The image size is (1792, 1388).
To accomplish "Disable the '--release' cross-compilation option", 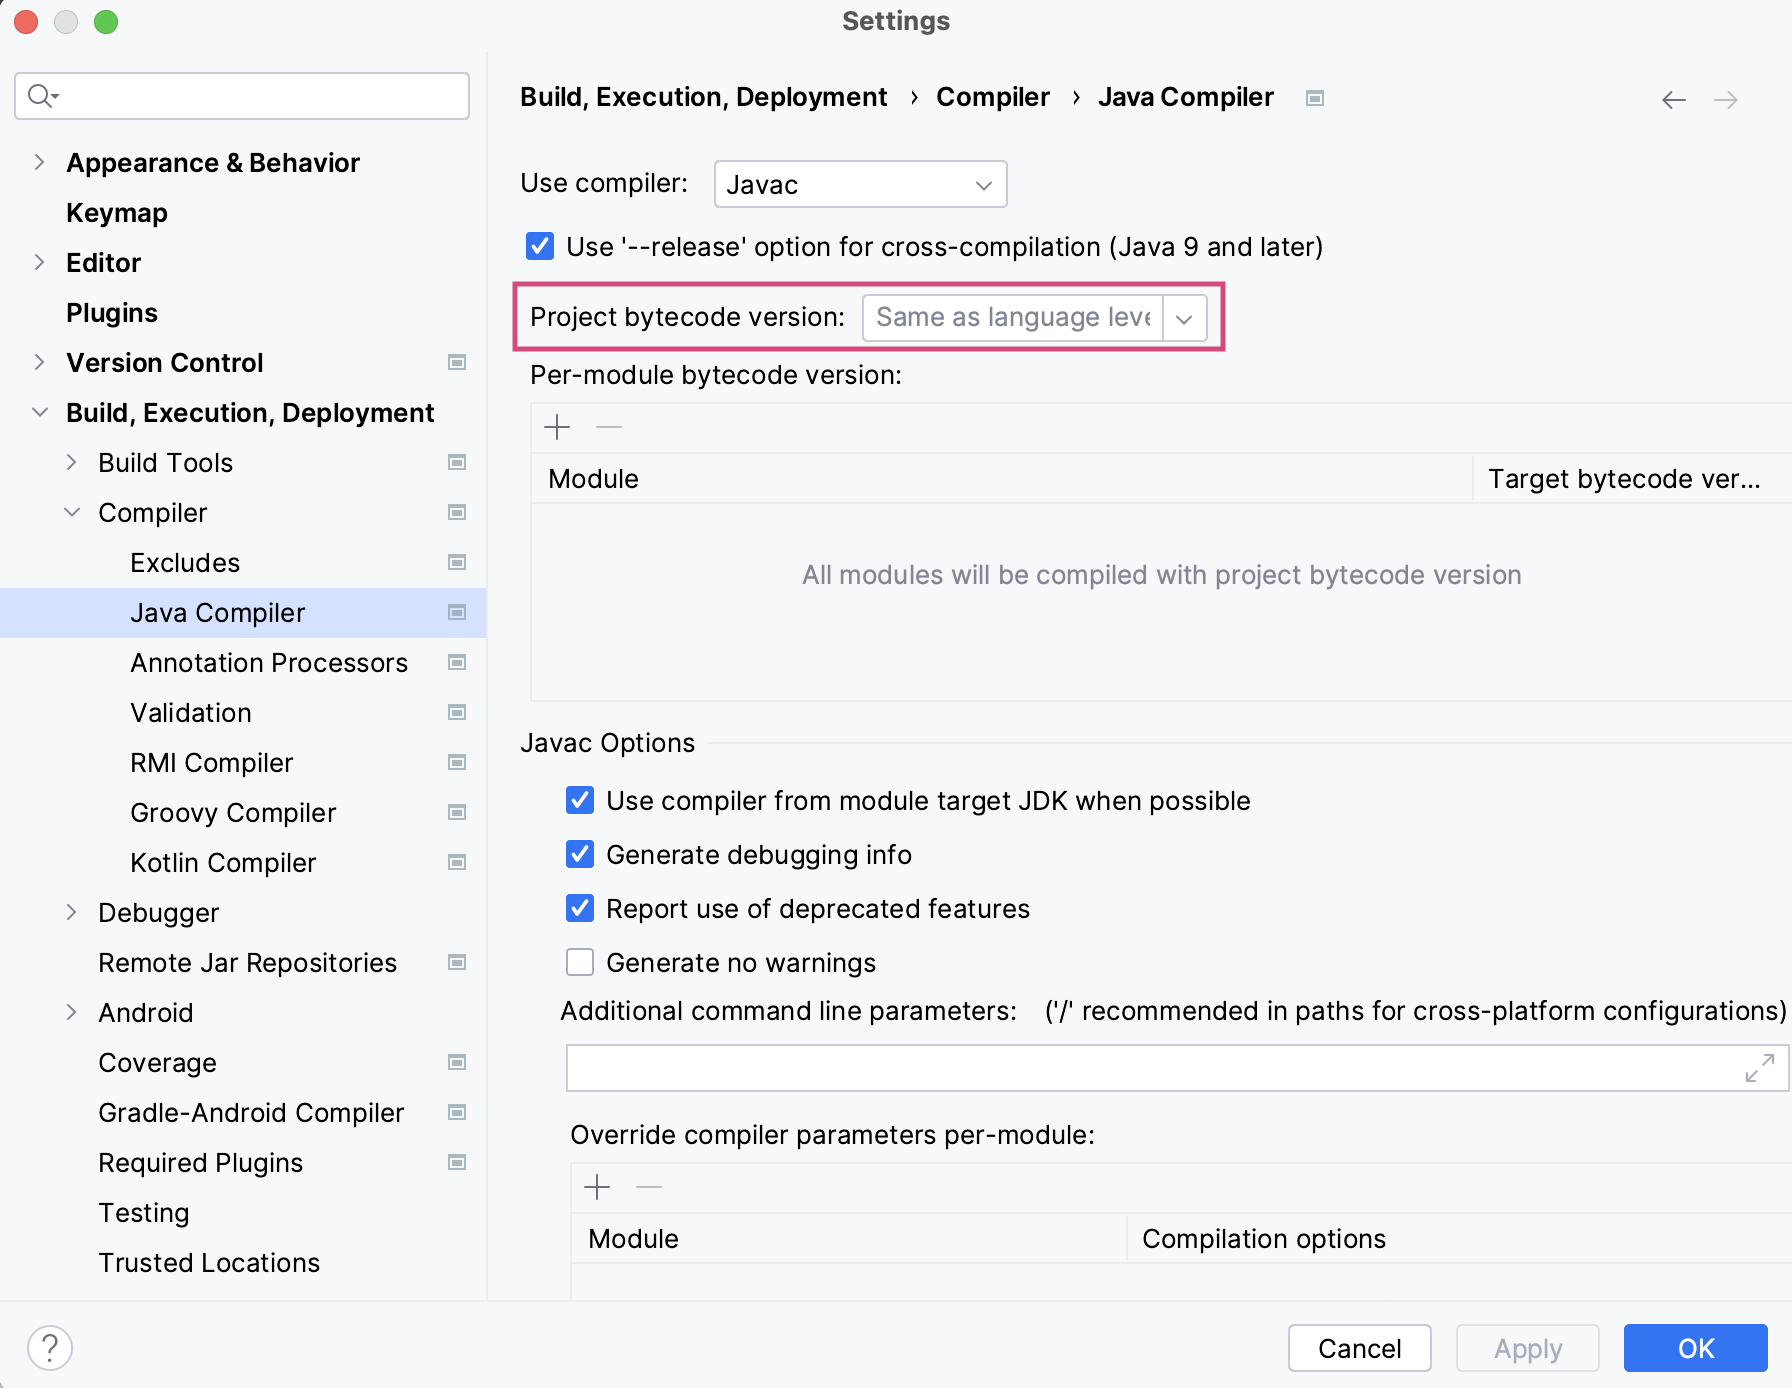I will 540,246.
